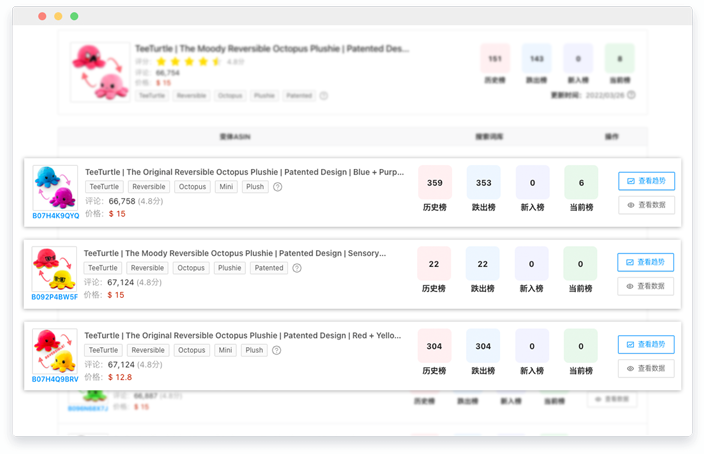Click title 'The Original Reversible Octopus Plushie | Blue + Purp...'
704x454 pixels.
click(245, 172)
